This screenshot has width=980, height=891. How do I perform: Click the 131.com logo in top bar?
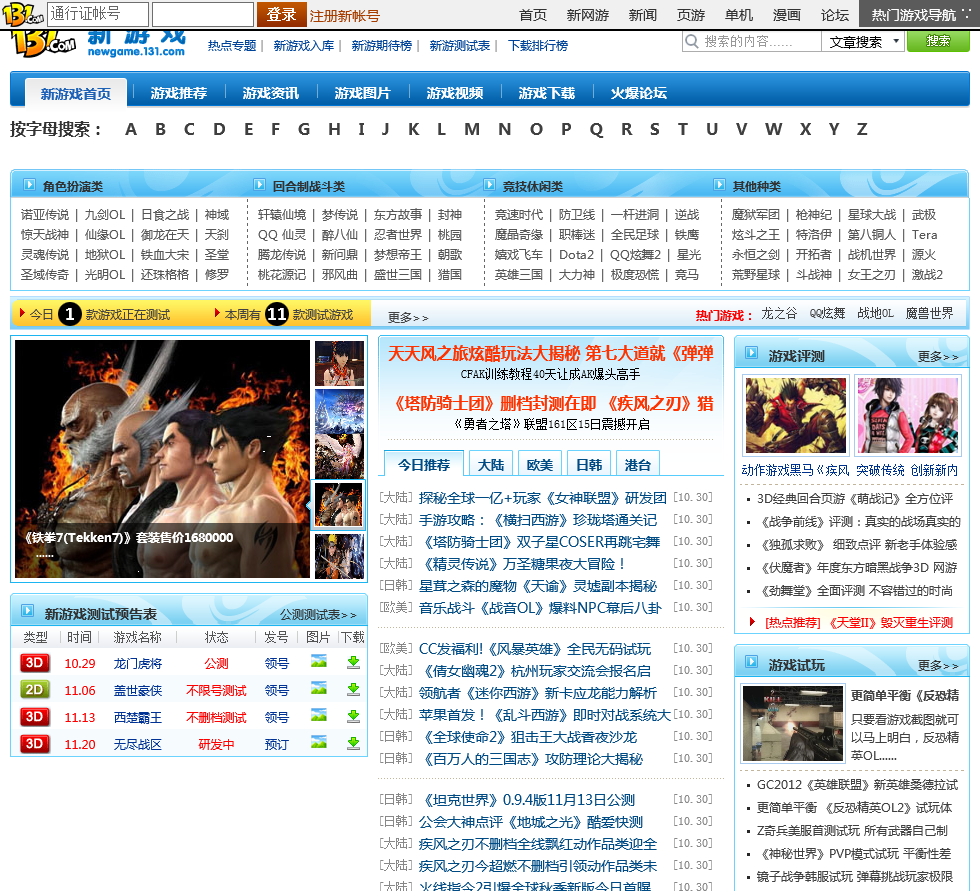click(23, 14)
